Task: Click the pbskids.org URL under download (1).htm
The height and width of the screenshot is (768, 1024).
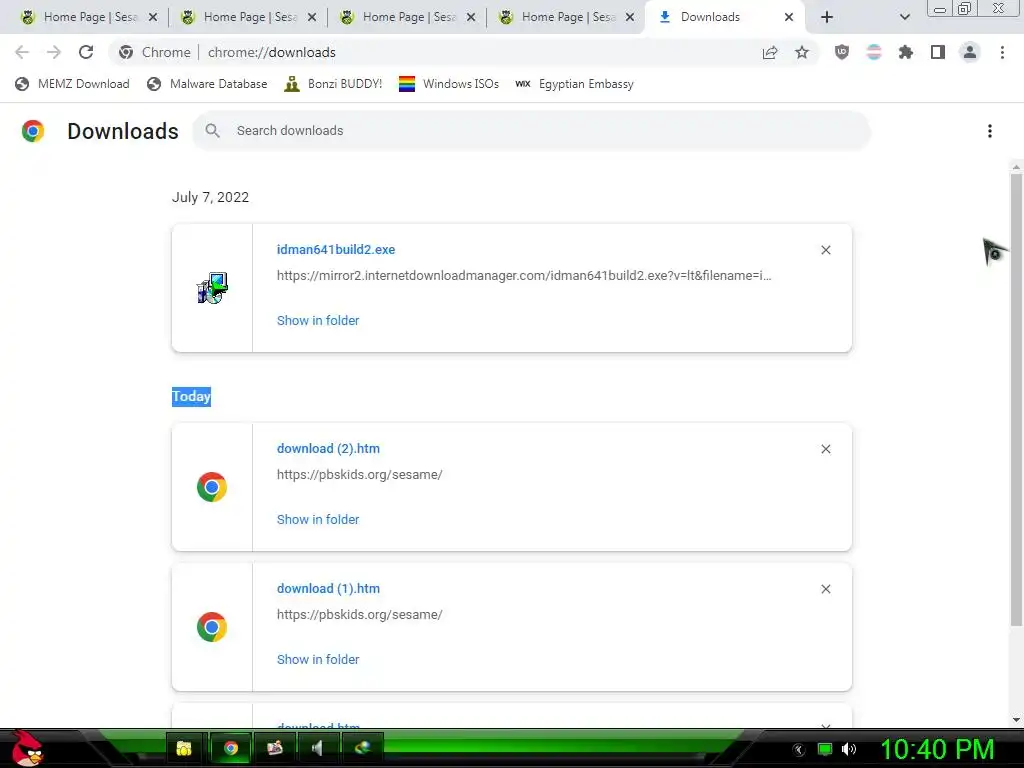Action: coord(359,615)
